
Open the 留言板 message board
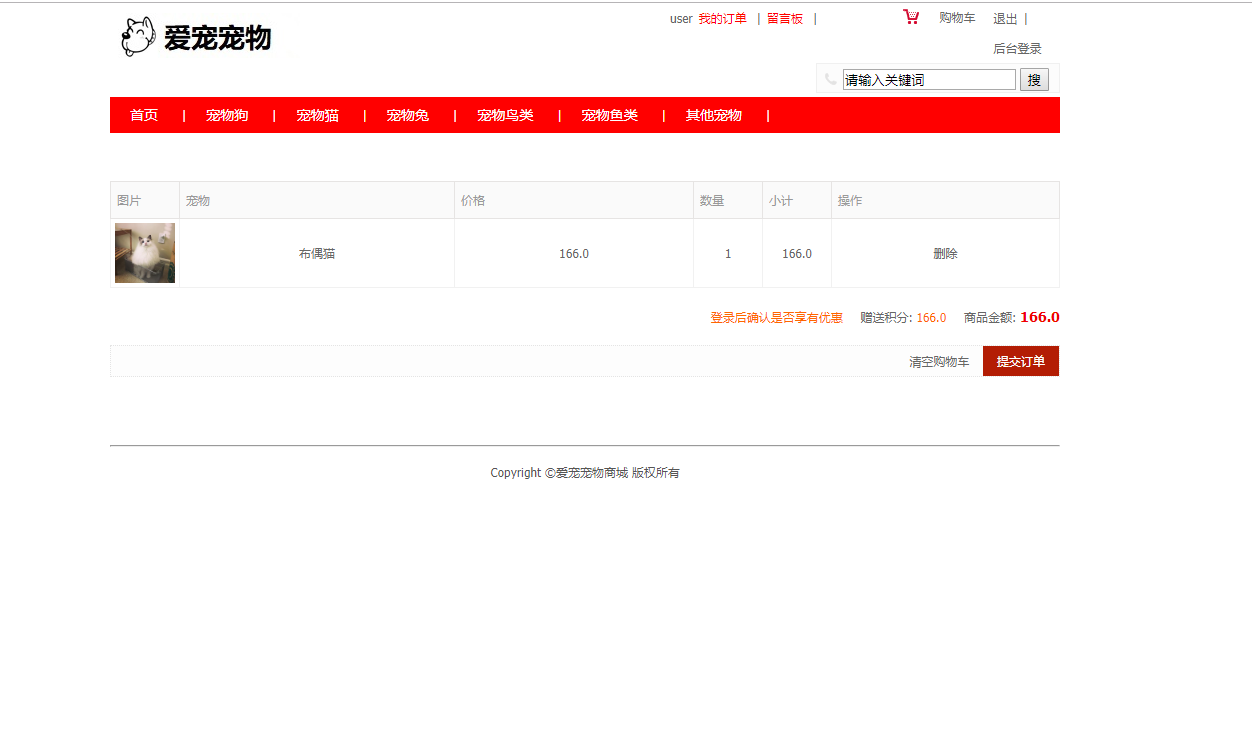coord(786,18)
